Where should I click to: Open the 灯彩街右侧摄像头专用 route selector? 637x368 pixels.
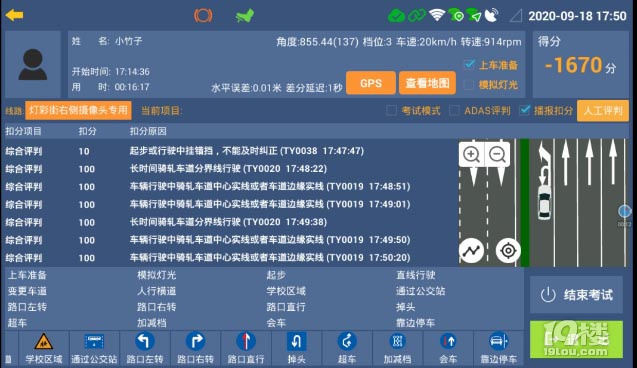click(78, 110)
